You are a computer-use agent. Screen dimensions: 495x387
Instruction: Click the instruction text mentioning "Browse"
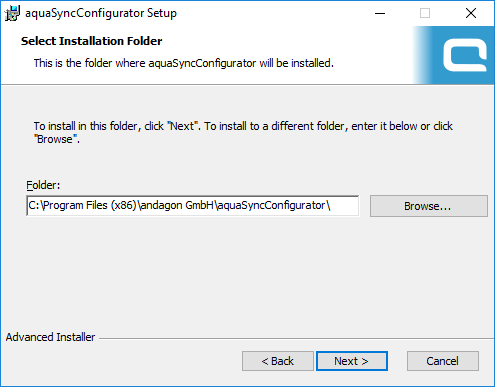point(243,132)
